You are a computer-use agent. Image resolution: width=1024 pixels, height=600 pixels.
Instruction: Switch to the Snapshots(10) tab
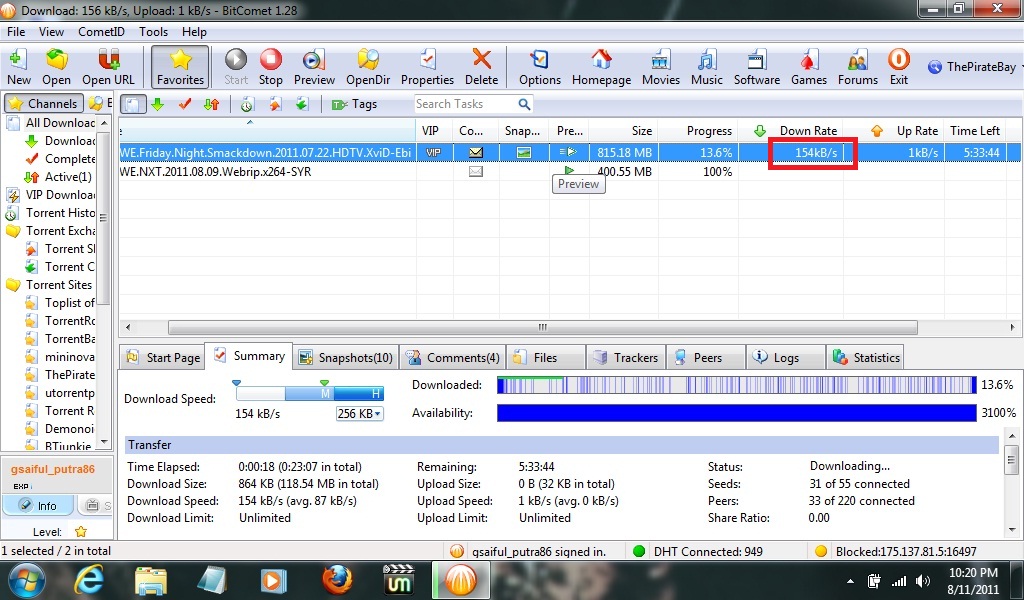(x=346, y=357)
